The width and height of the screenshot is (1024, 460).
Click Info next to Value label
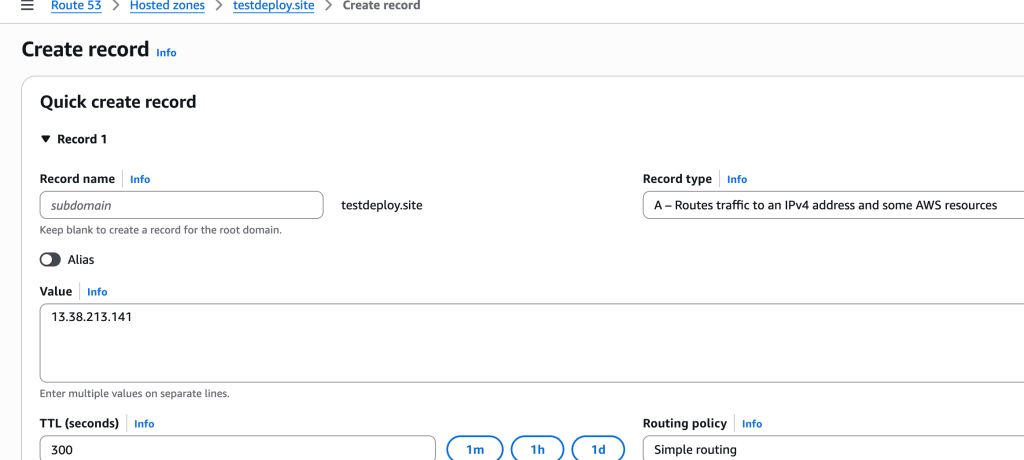click(x=97, y=291)
